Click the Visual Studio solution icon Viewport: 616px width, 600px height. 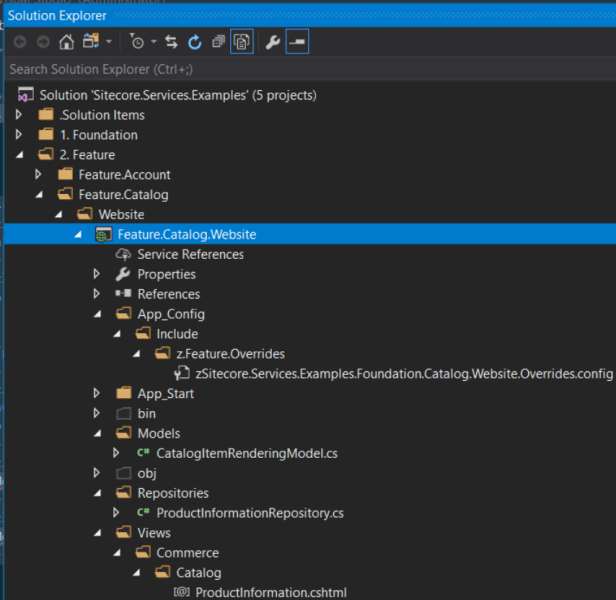pyautogui.click(x=26, y=95)
